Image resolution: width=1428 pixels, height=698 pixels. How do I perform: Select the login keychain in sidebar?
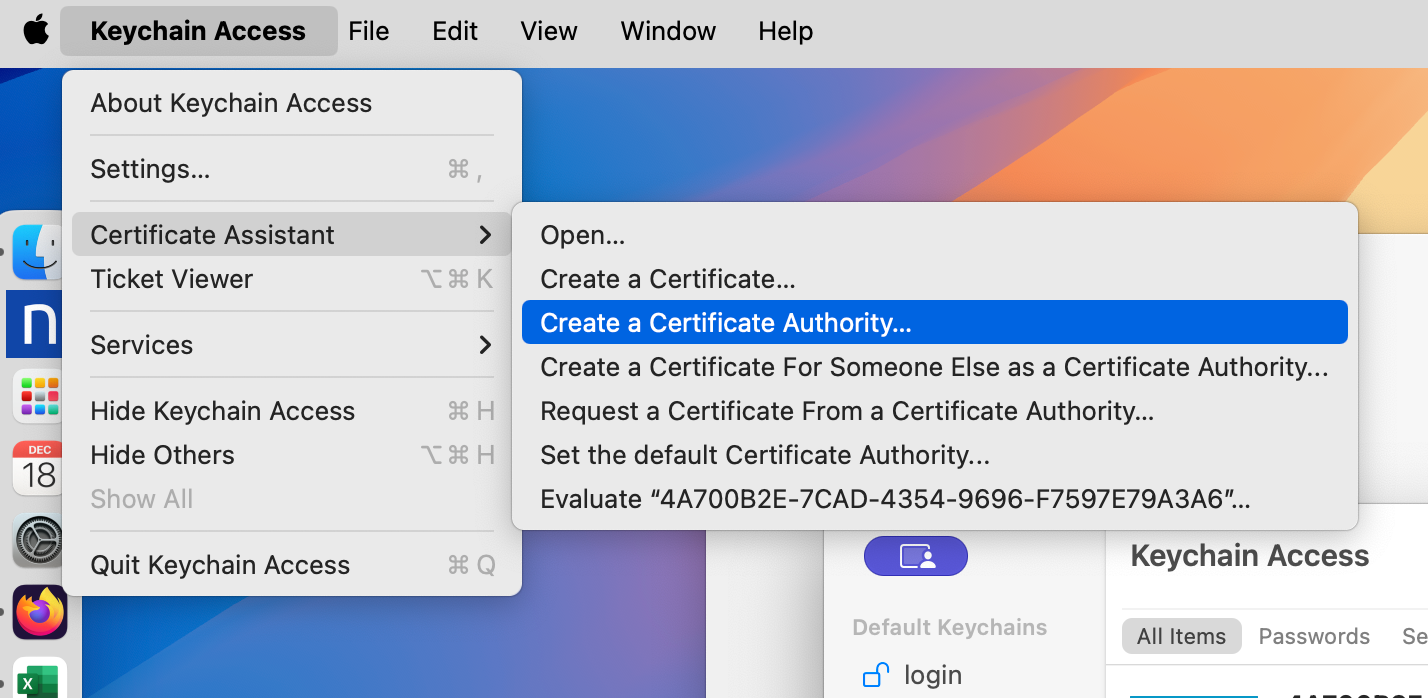pyautogui.click(x=932, y=675)
